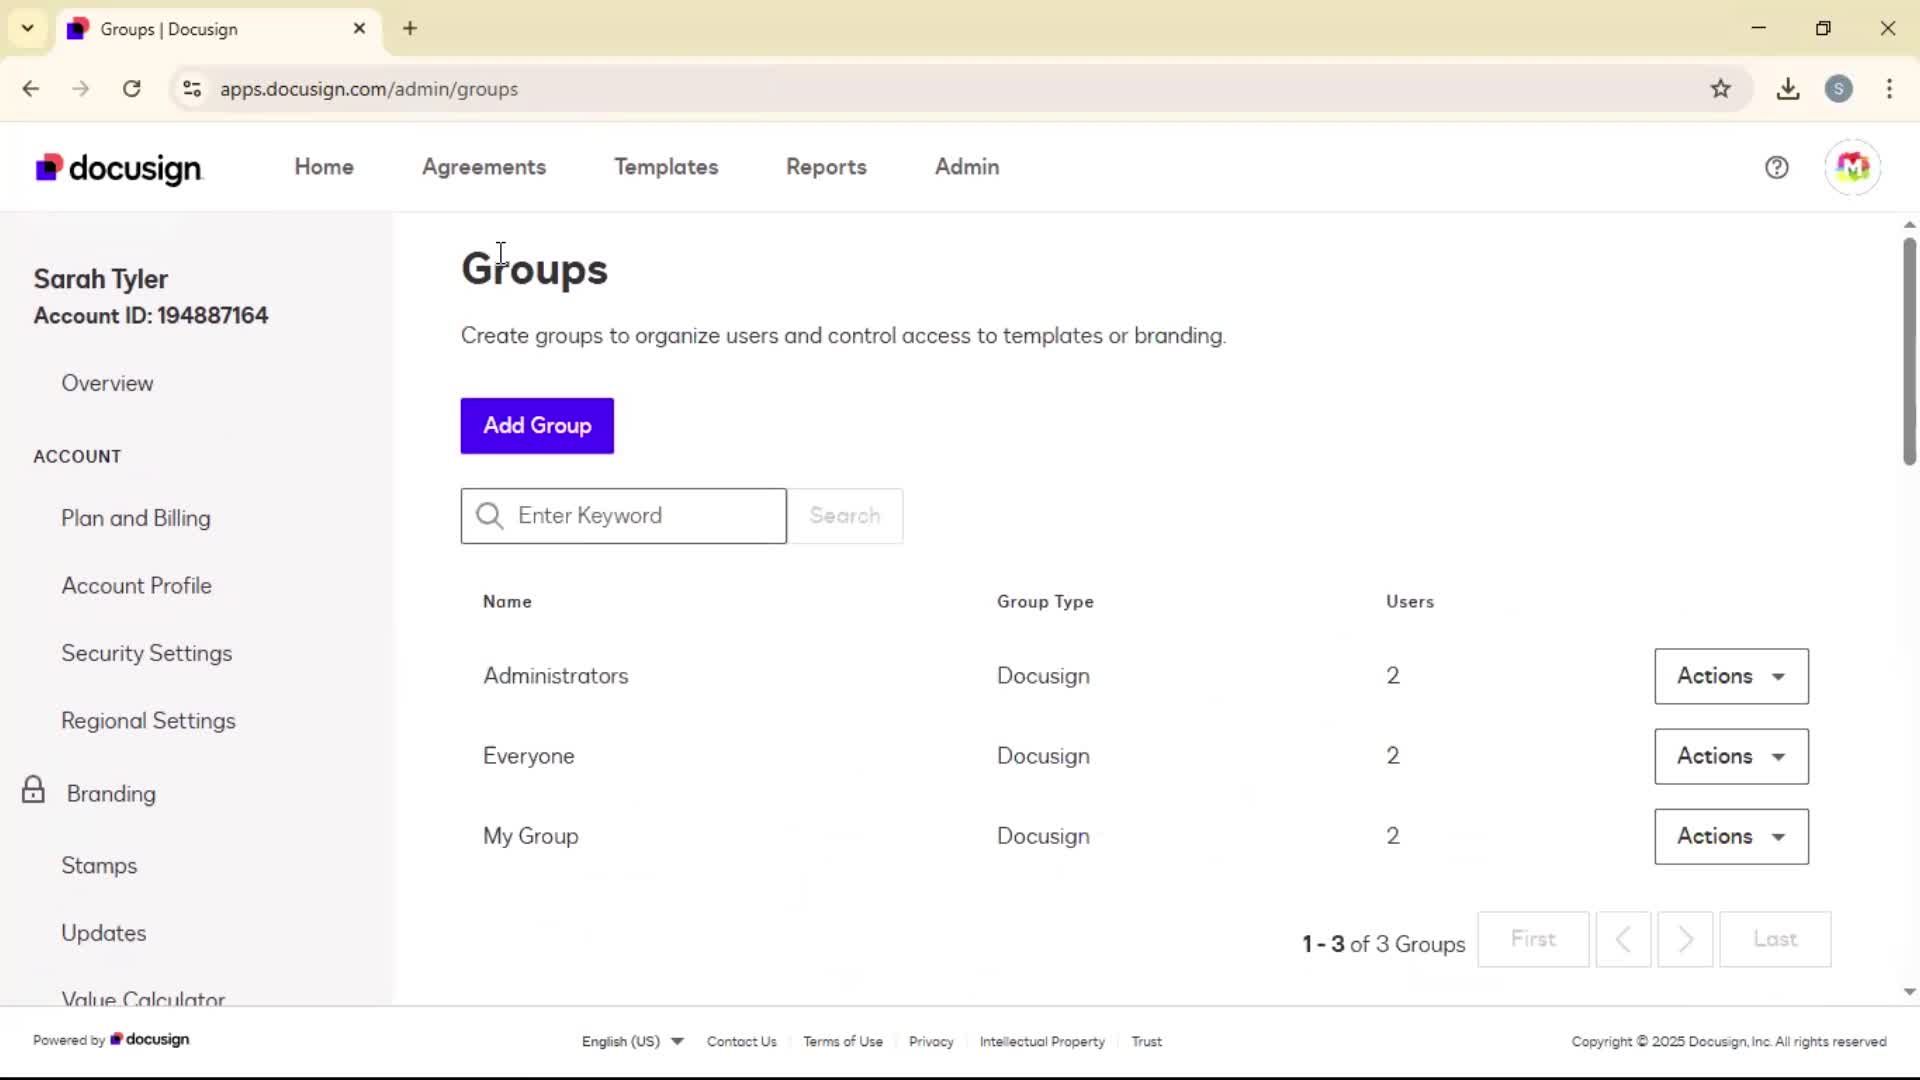This screenshot has width=1920, height=1080.
Task: Reload the page
Action: click(x=132, y=89)
